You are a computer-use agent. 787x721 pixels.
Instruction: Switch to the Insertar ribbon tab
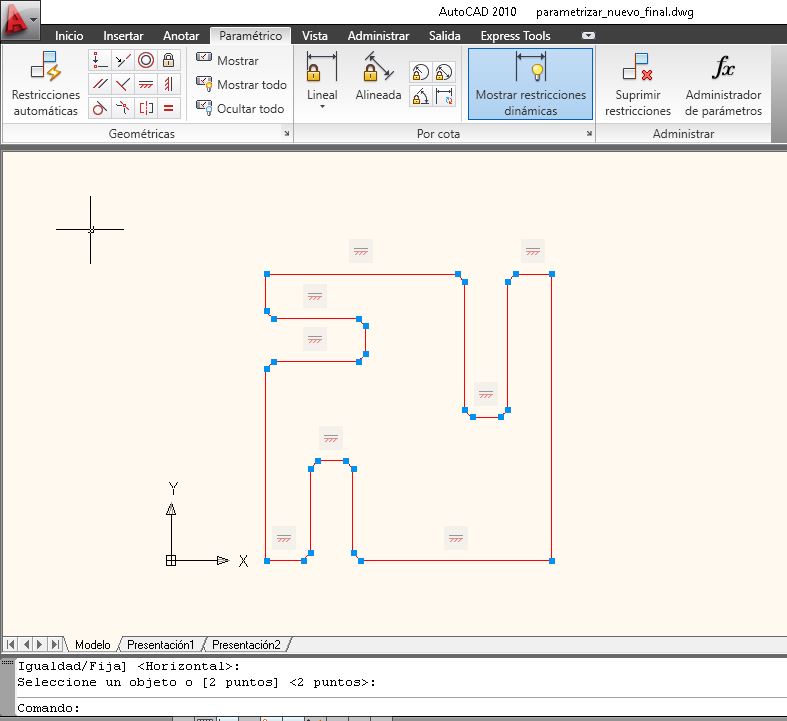click(123, 36)
